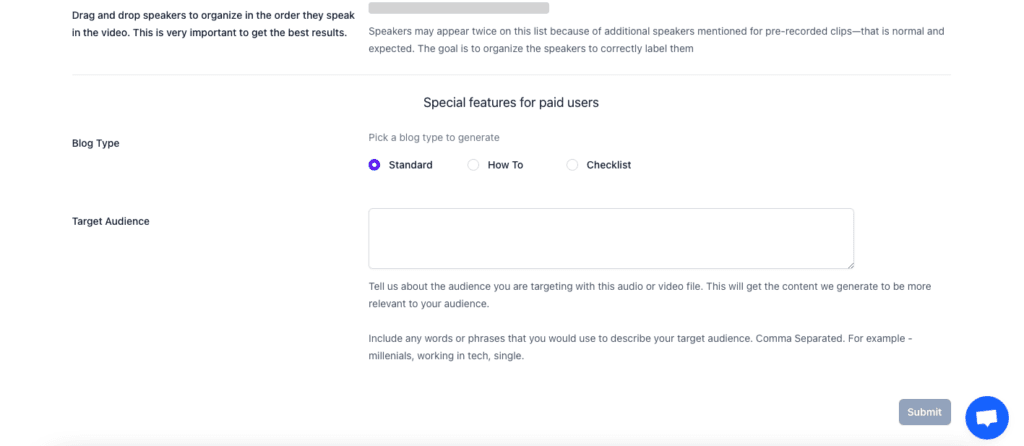Click the Submit button
This screenshot has height=446, width=1024.
click(924, 412)
